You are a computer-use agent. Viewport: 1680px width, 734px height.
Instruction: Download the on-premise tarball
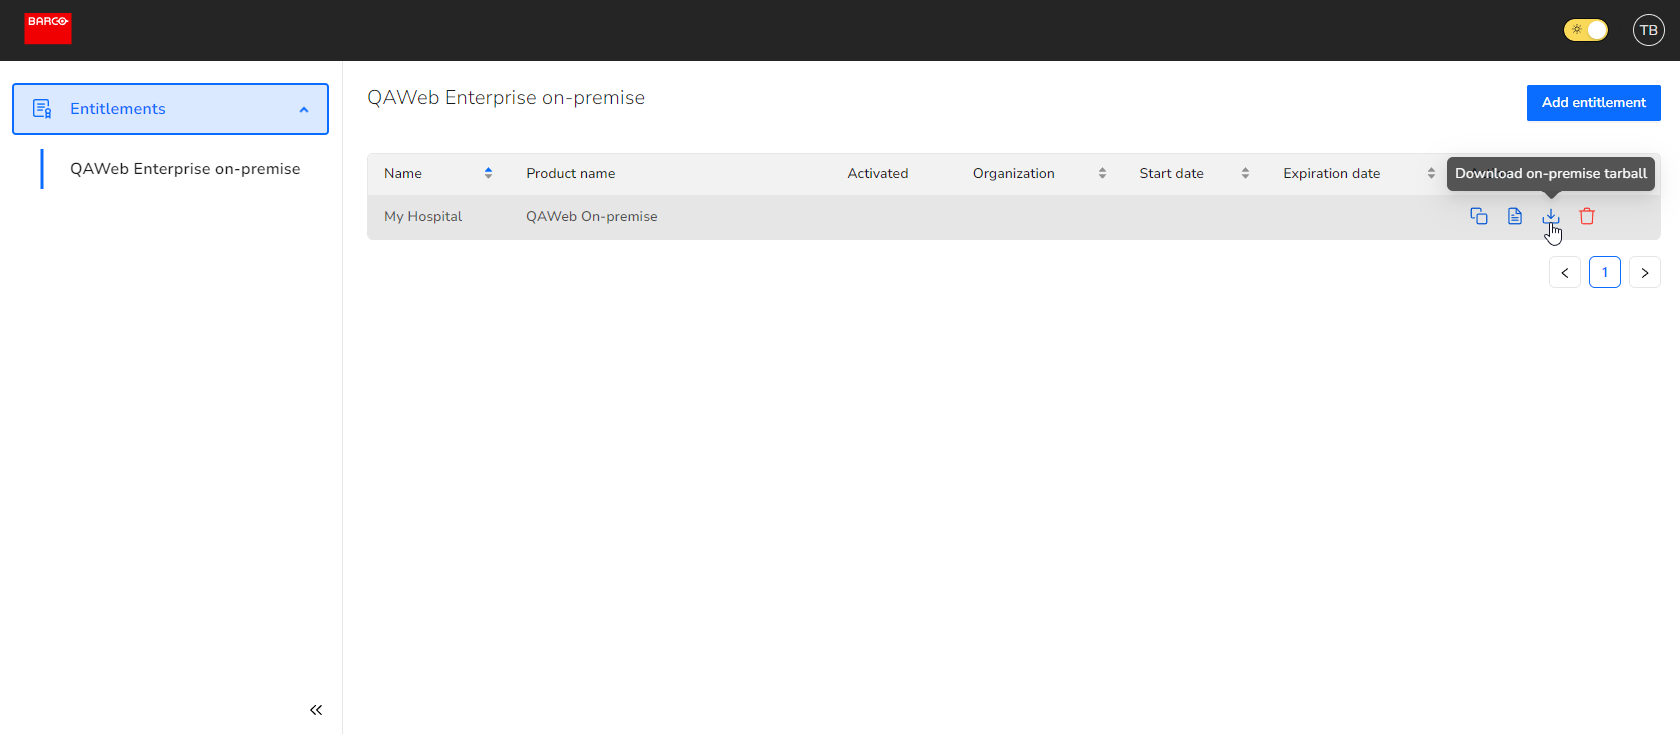tap(1551, 216)
